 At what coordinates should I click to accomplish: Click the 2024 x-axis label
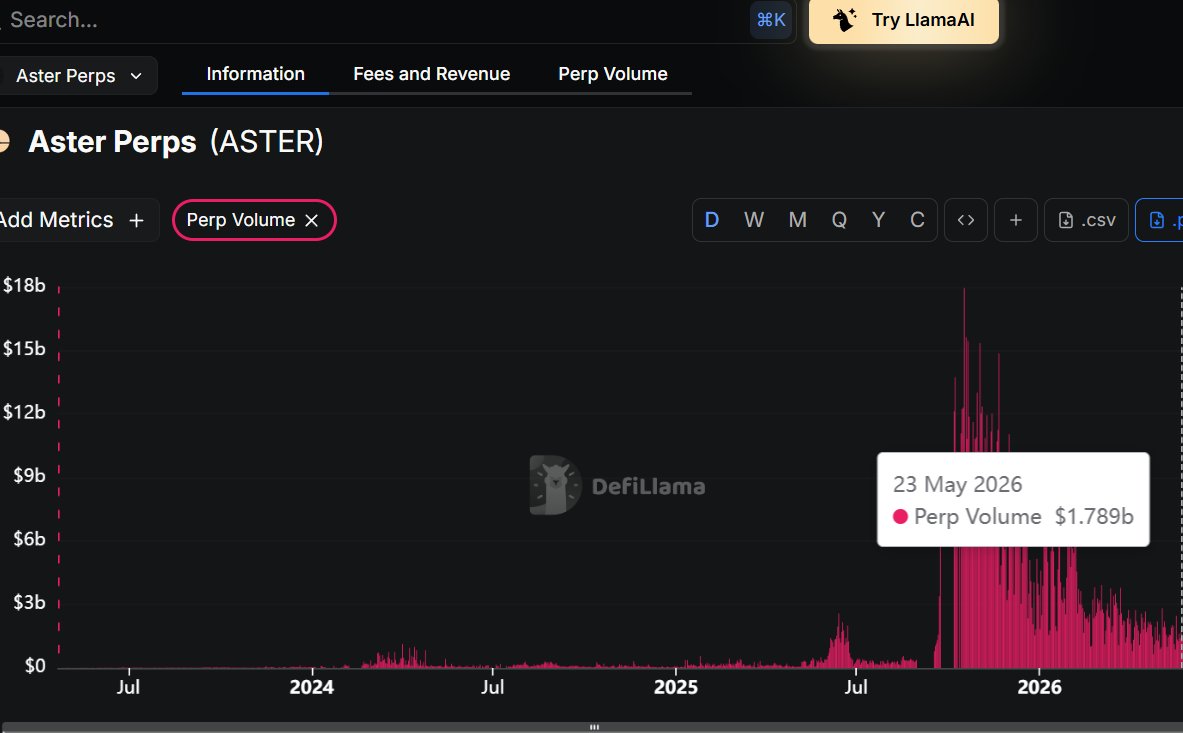point(312,687)
